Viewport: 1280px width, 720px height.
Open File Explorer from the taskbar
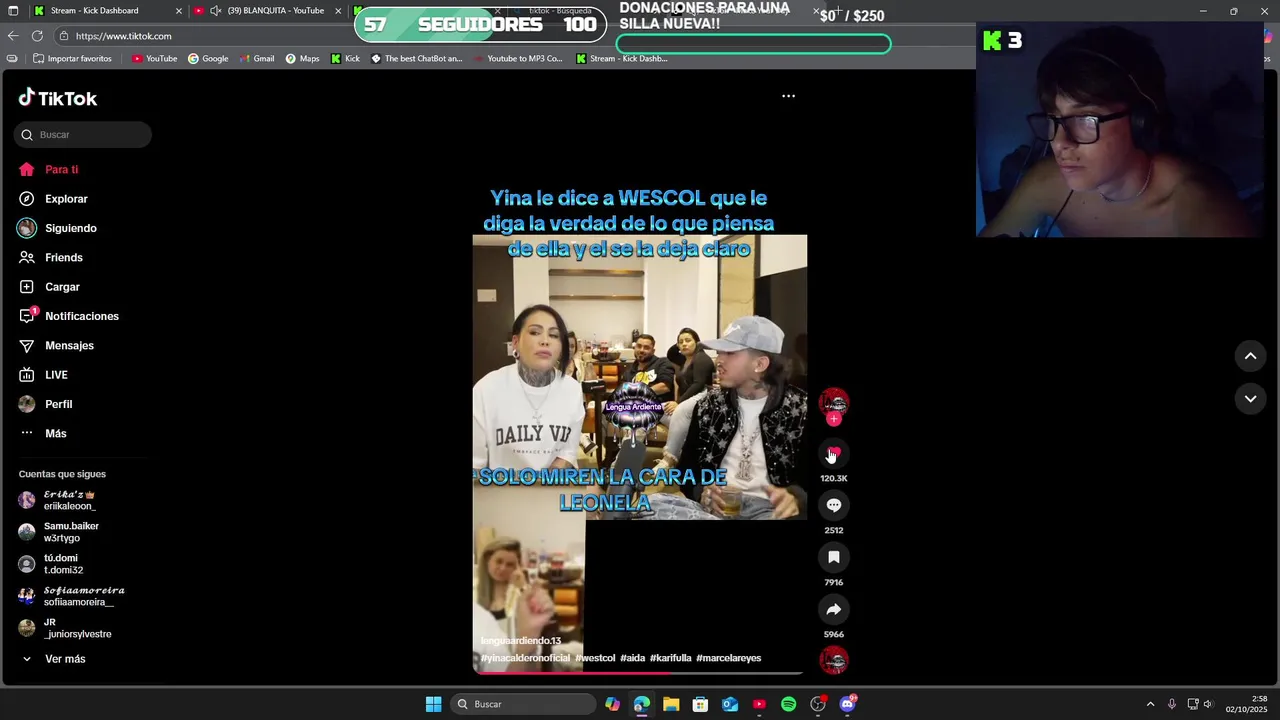coord(671,704)
